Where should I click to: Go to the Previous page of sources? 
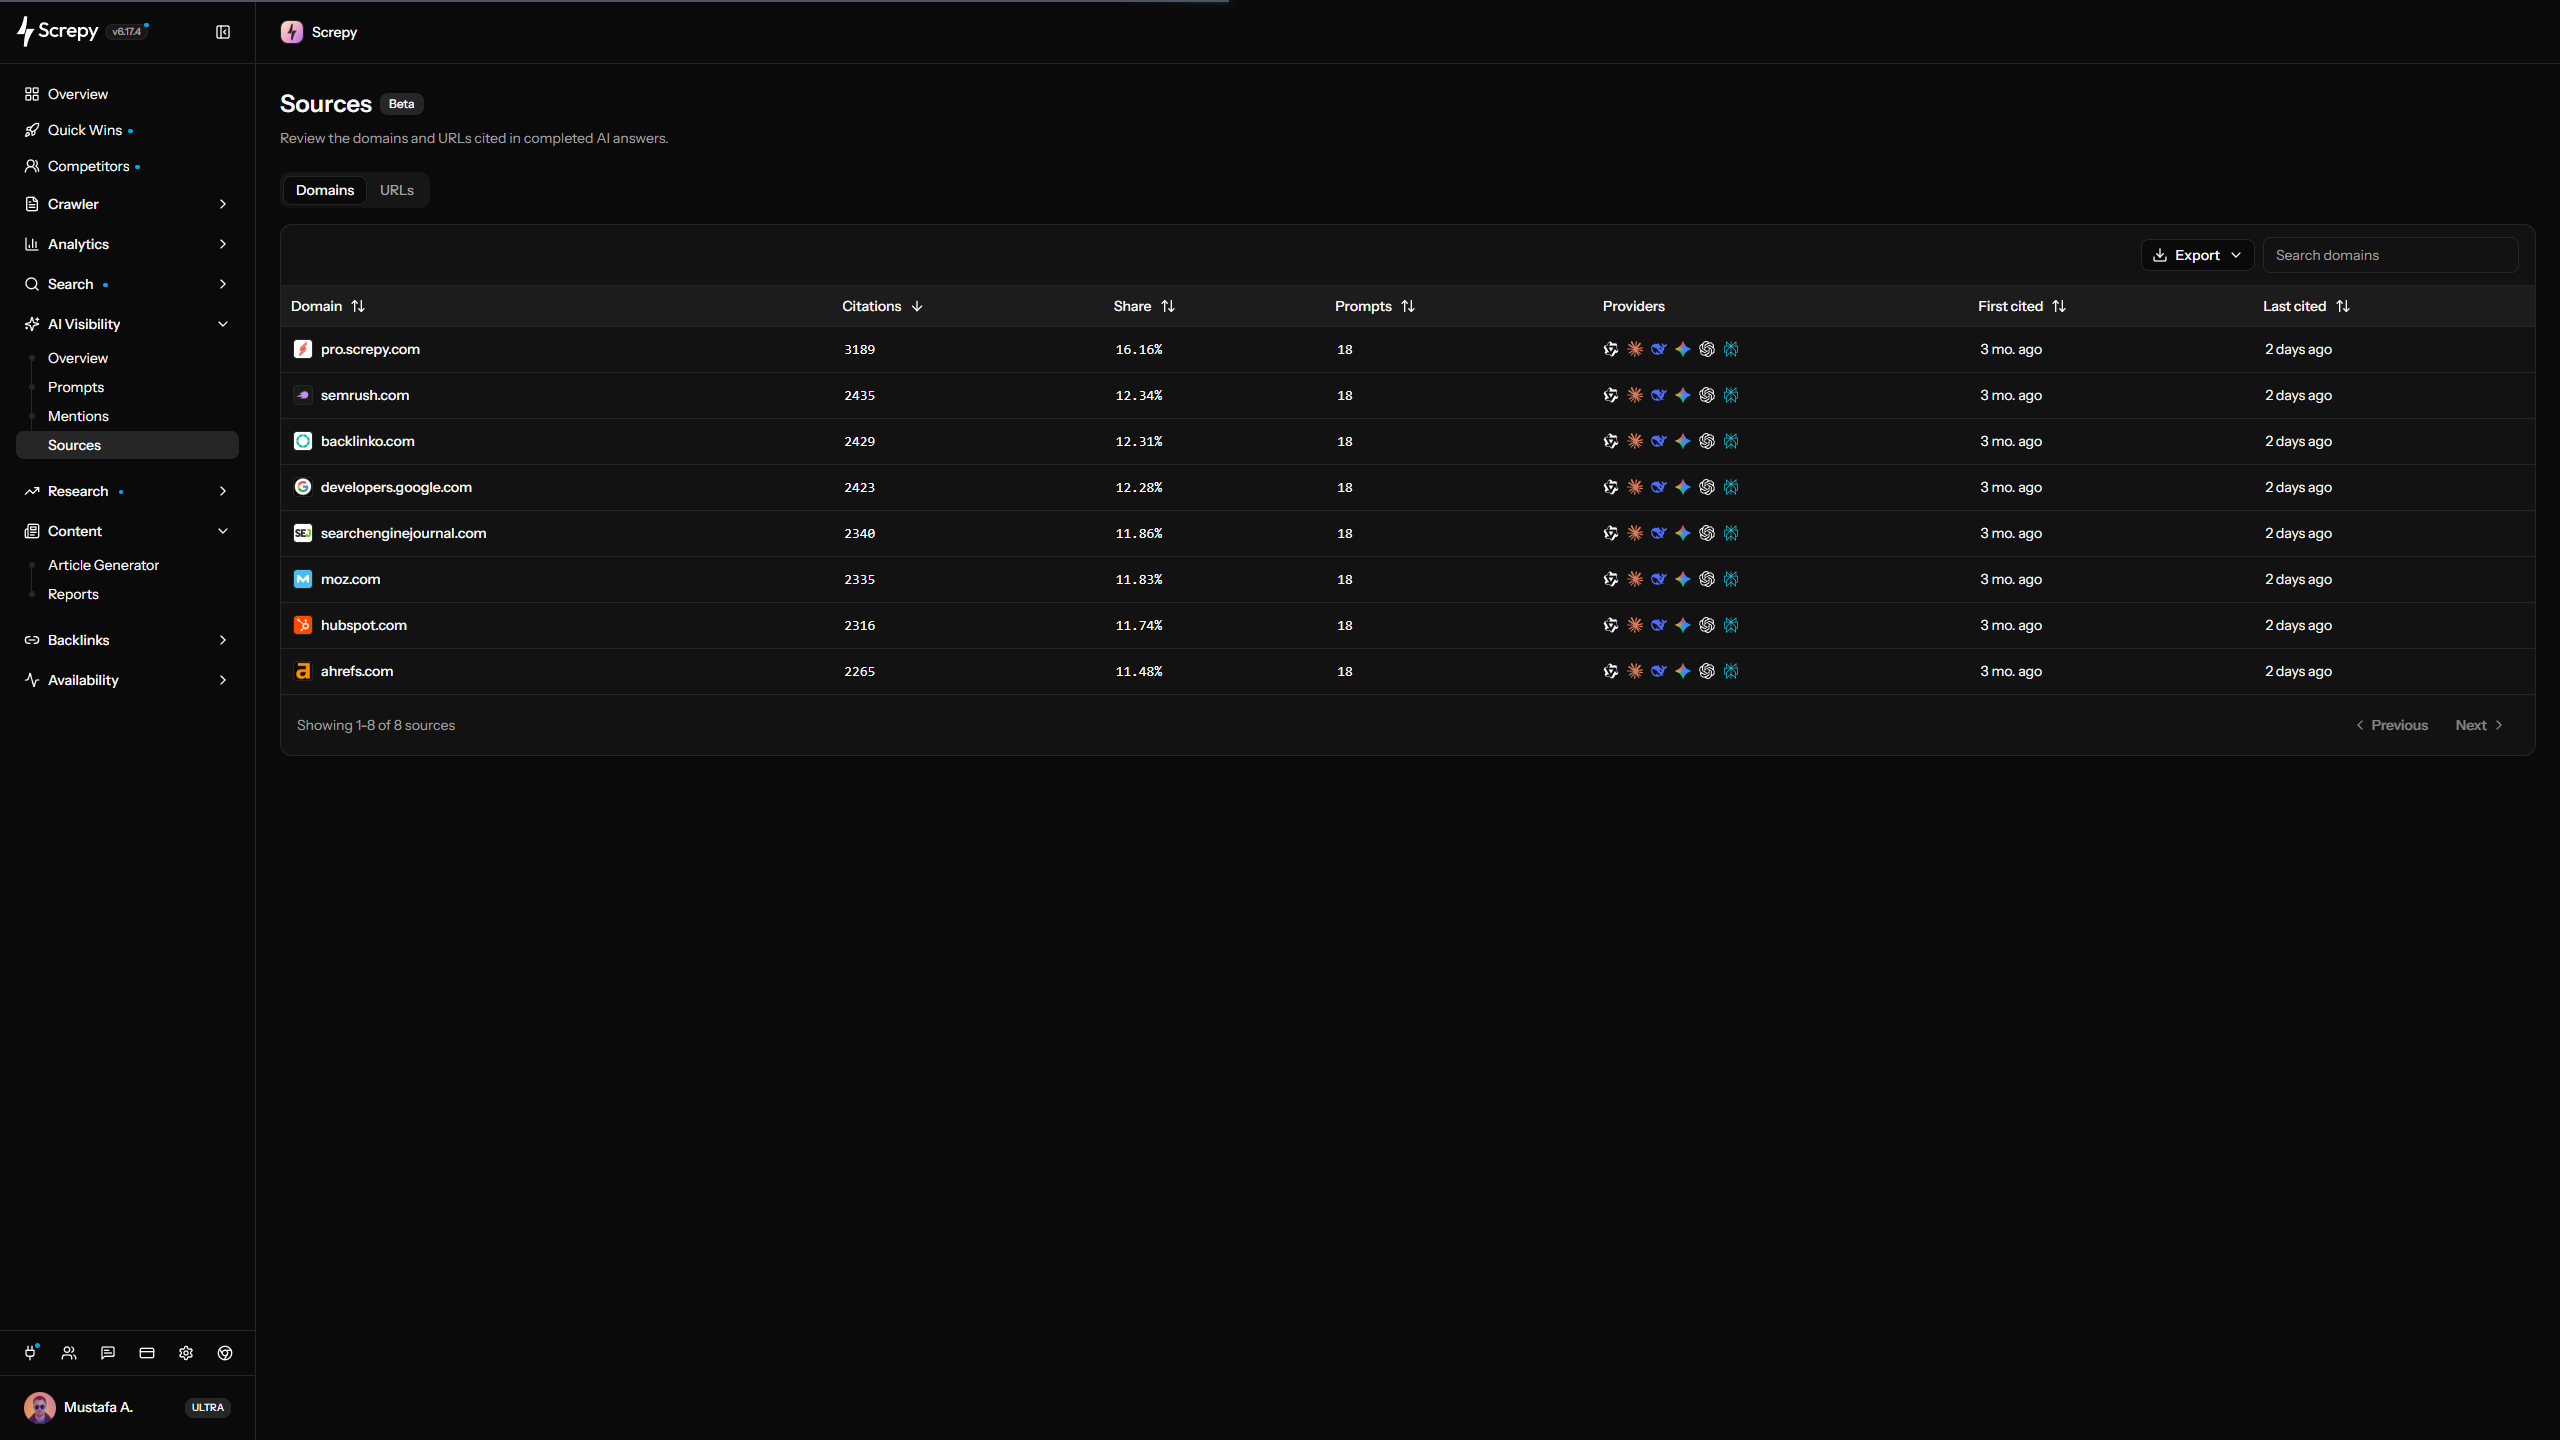(2392, 725)
